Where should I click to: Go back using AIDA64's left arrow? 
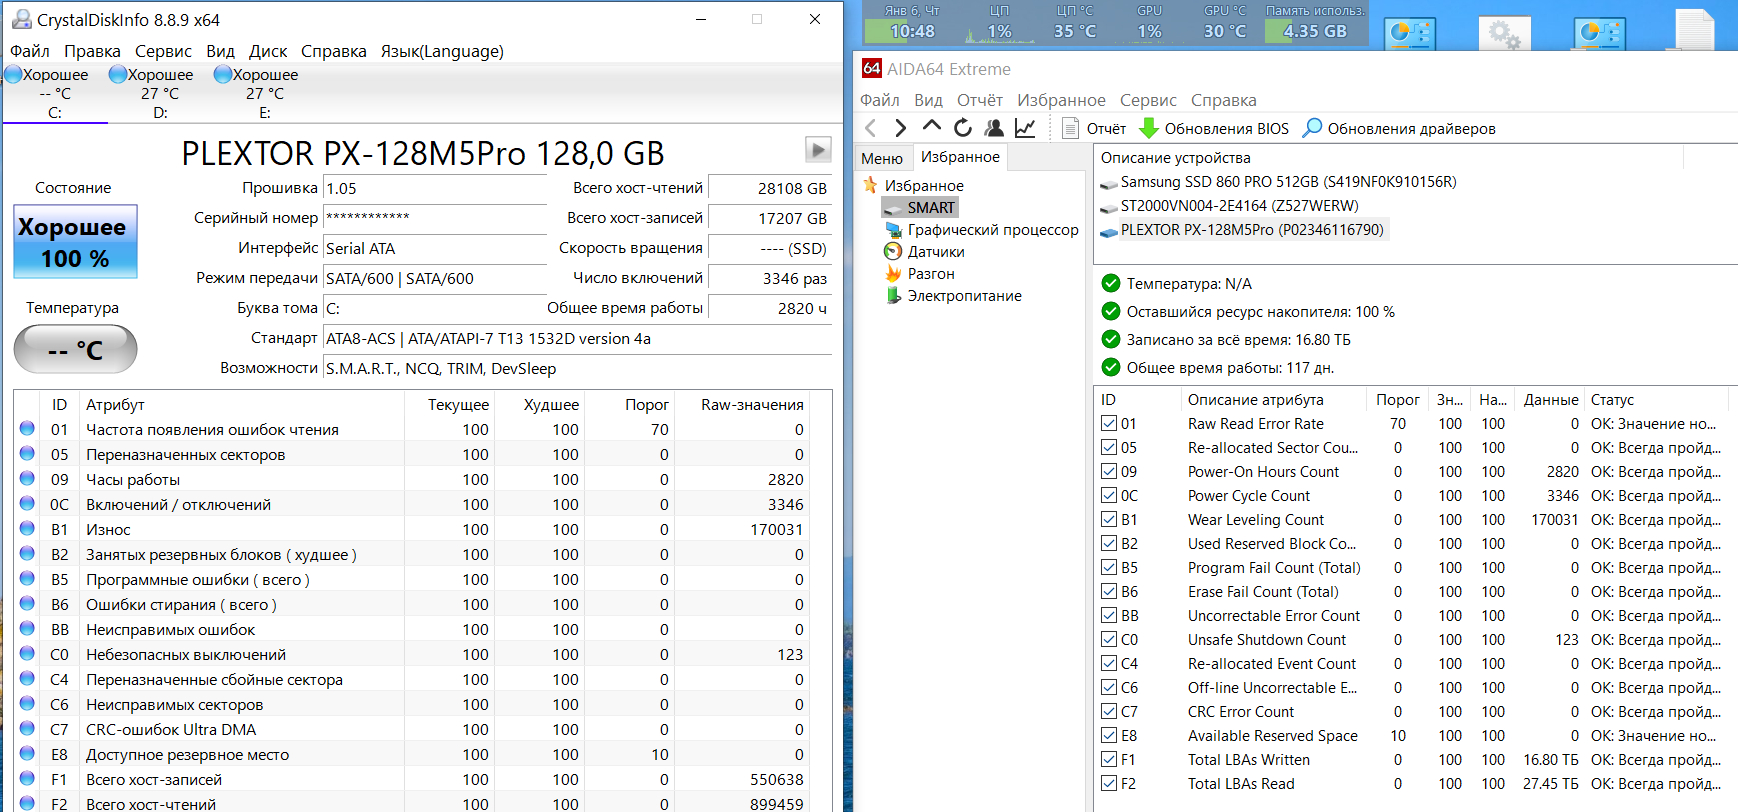point(870,128)
